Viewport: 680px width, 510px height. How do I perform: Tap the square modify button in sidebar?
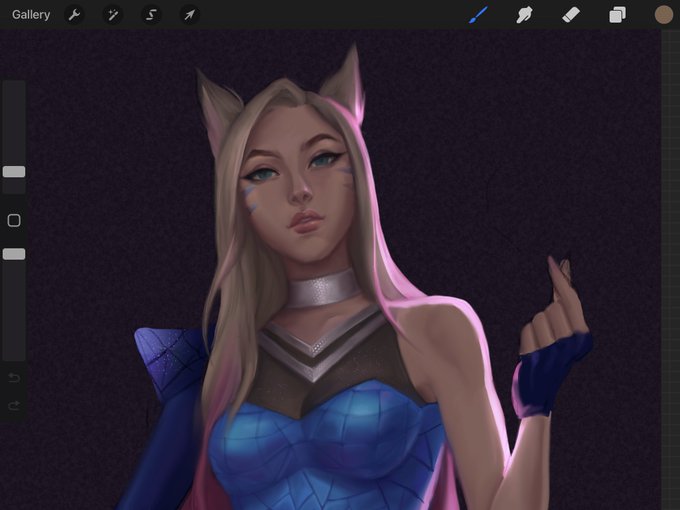coord(14,220)
